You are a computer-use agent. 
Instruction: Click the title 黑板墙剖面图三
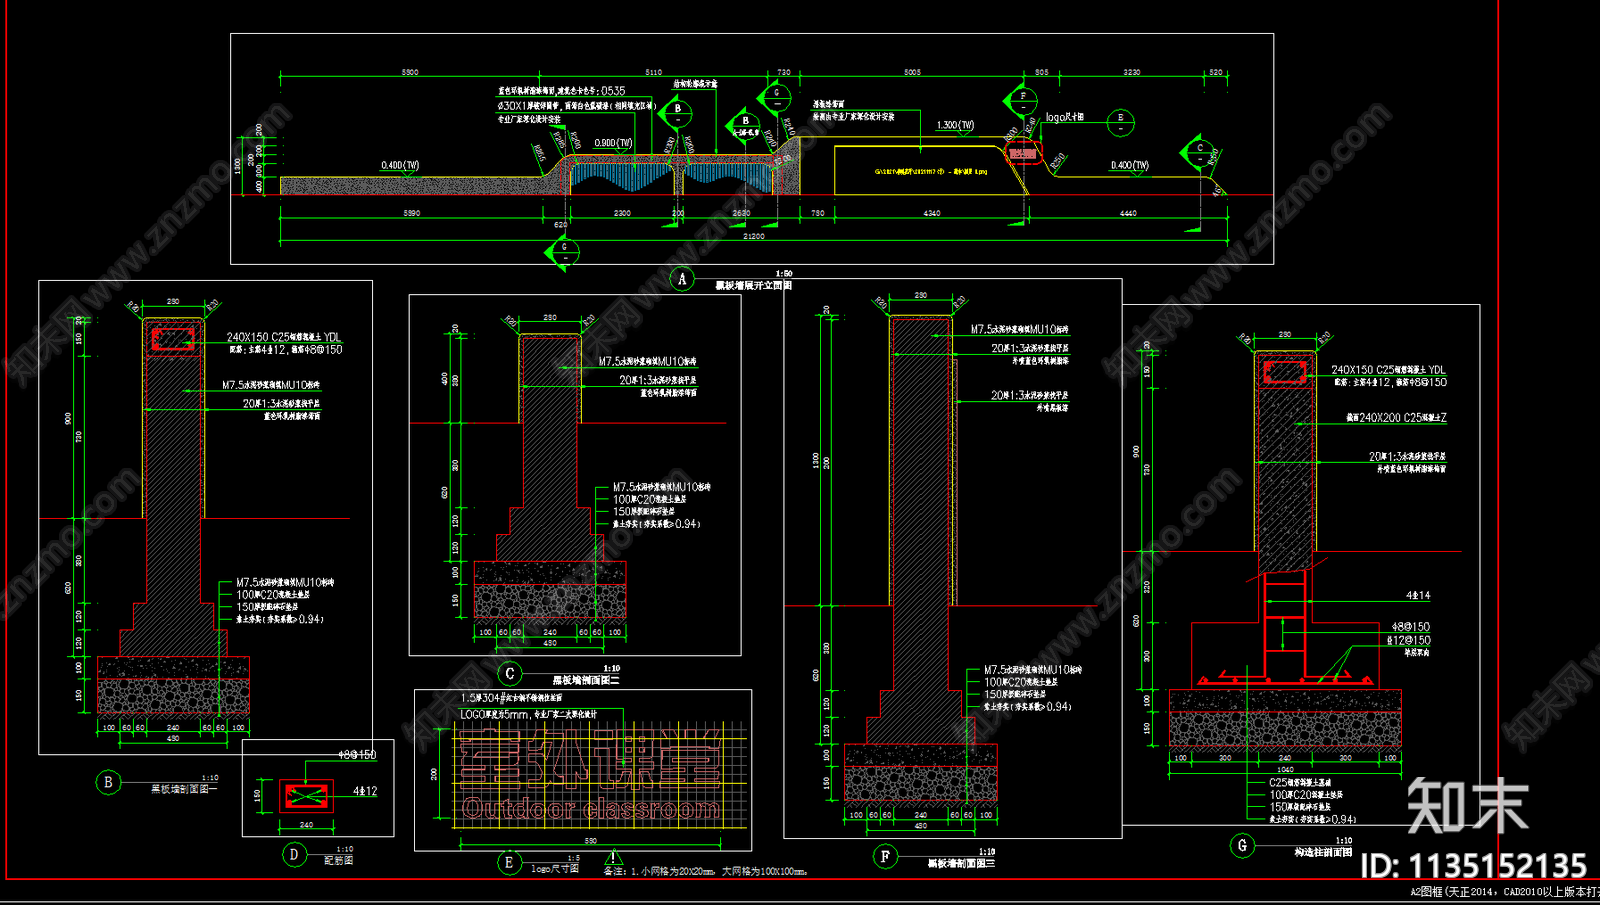[961, 863]
